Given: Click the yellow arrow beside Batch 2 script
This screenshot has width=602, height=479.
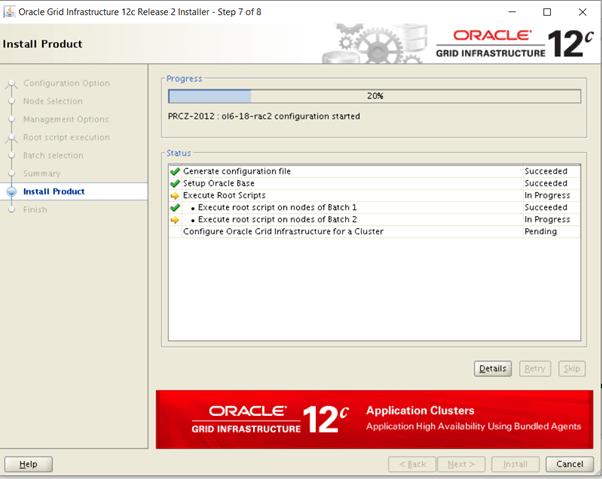Looking at the screenshot, I should coord(175,220).
